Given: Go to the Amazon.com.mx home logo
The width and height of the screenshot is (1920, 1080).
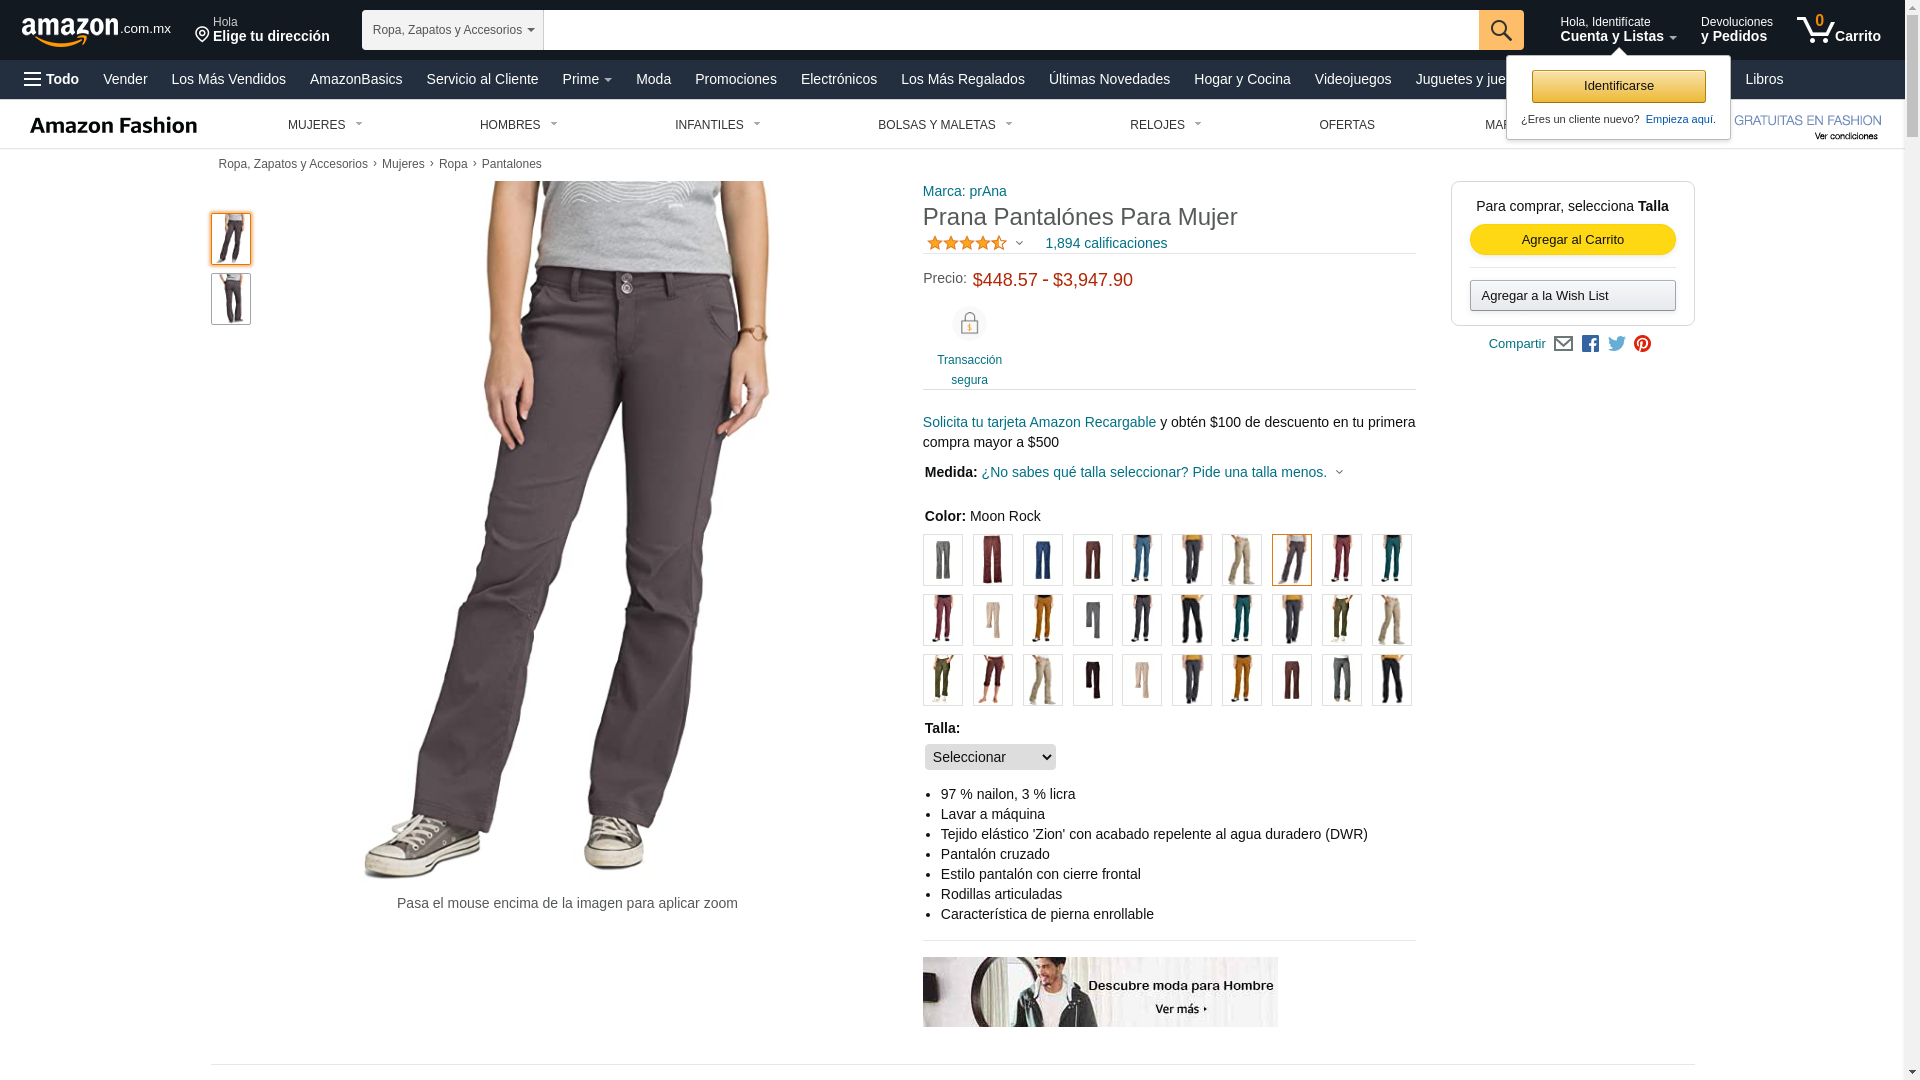Looking at the screenshot, I should [x=96, y=31].
